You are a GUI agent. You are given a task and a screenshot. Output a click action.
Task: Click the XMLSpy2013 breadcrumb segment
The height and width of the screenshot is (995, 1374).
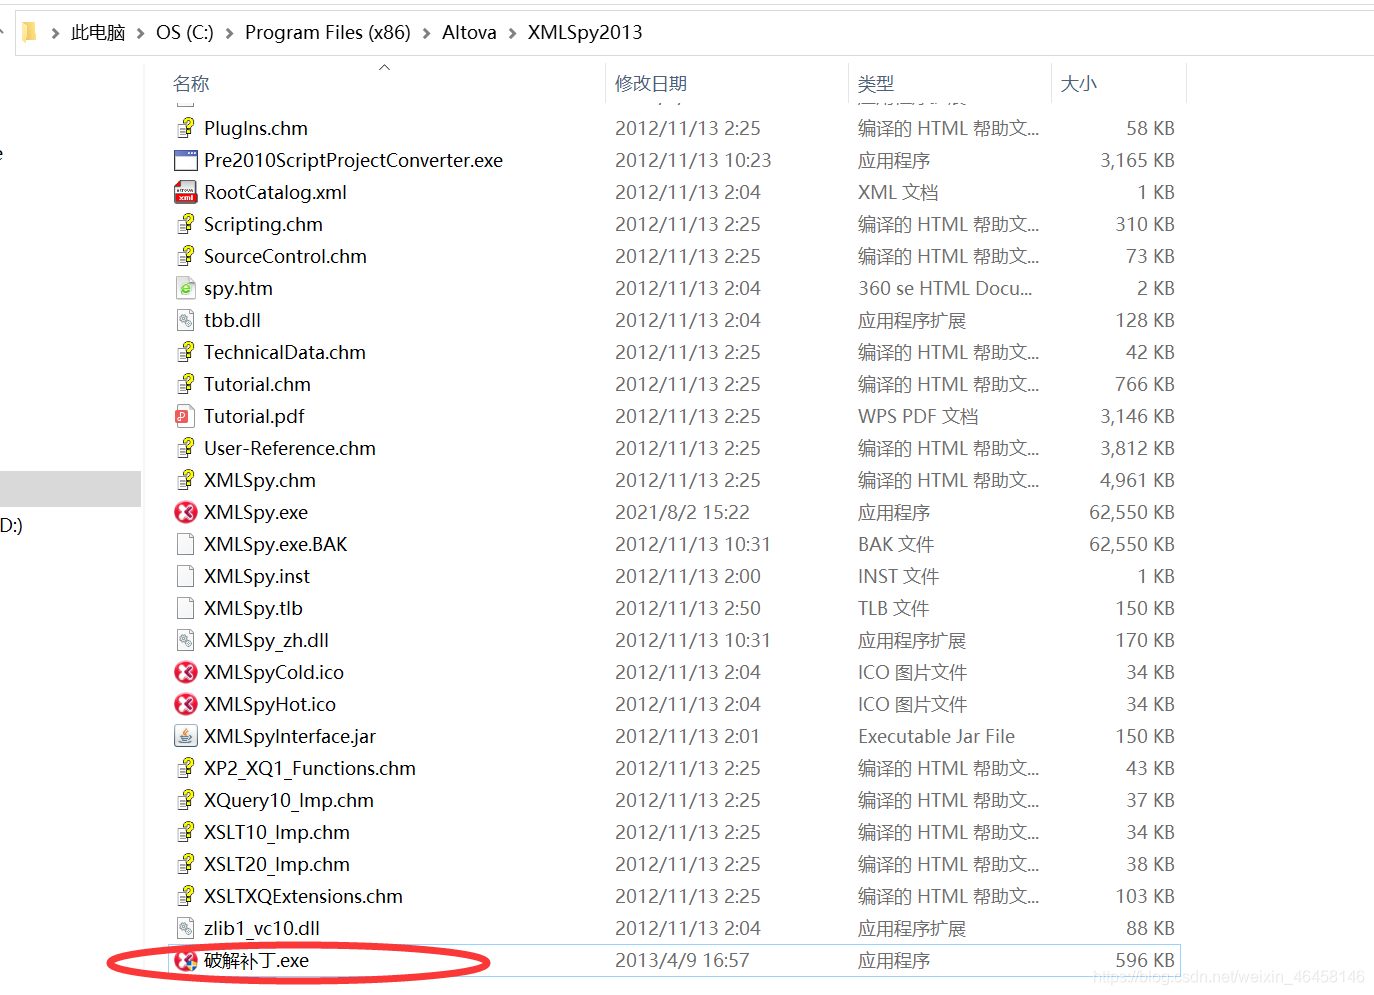tap(585, 33)
